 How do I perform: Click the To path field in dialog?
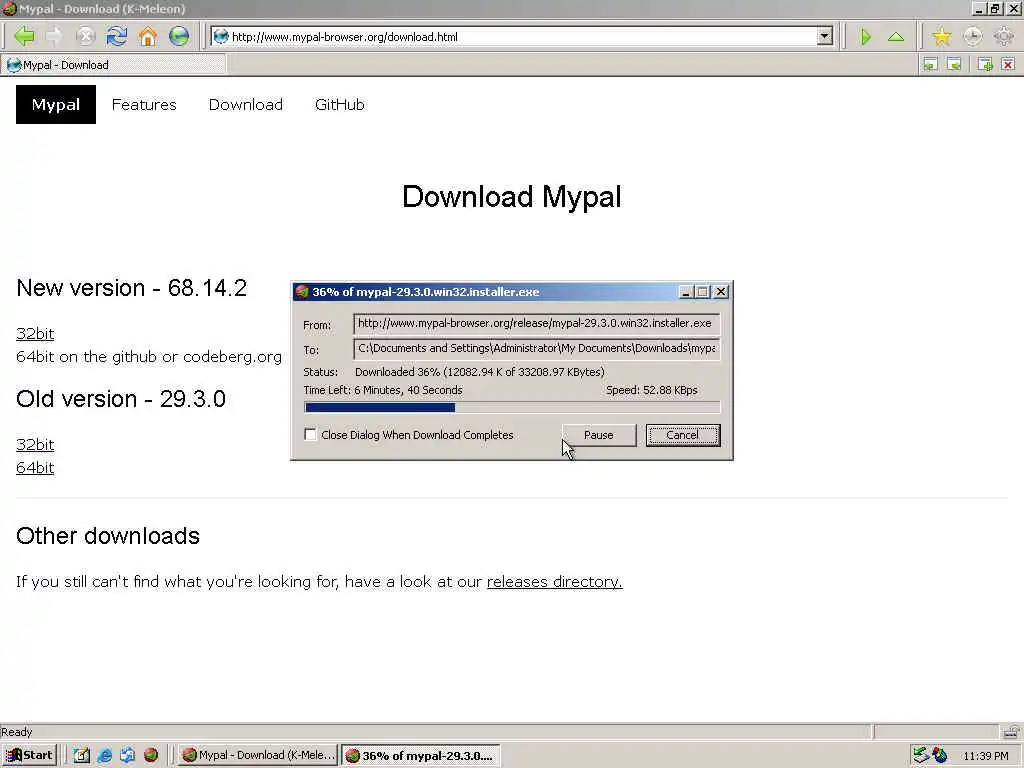point(536,349)
